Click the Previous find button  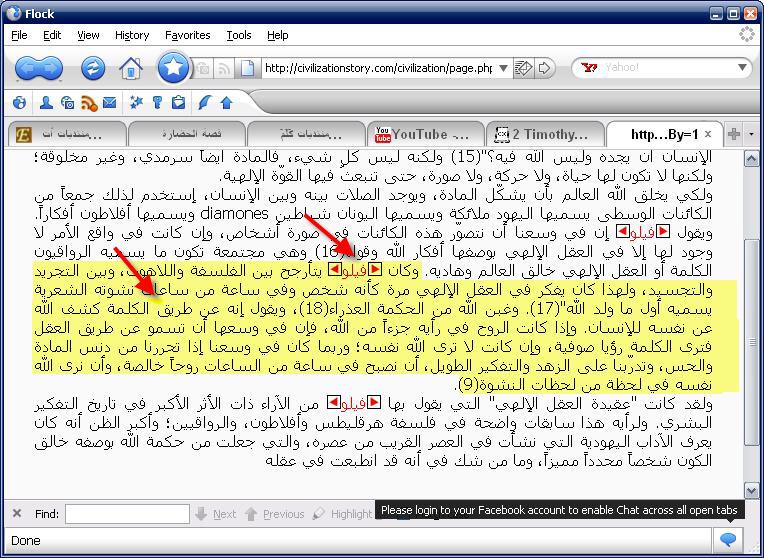(x=274, y=514)
